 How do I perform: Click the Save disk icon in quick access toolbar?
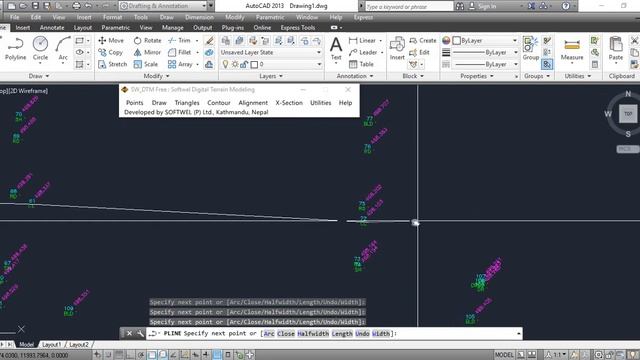pyautogui.click(x=35, y=6)
